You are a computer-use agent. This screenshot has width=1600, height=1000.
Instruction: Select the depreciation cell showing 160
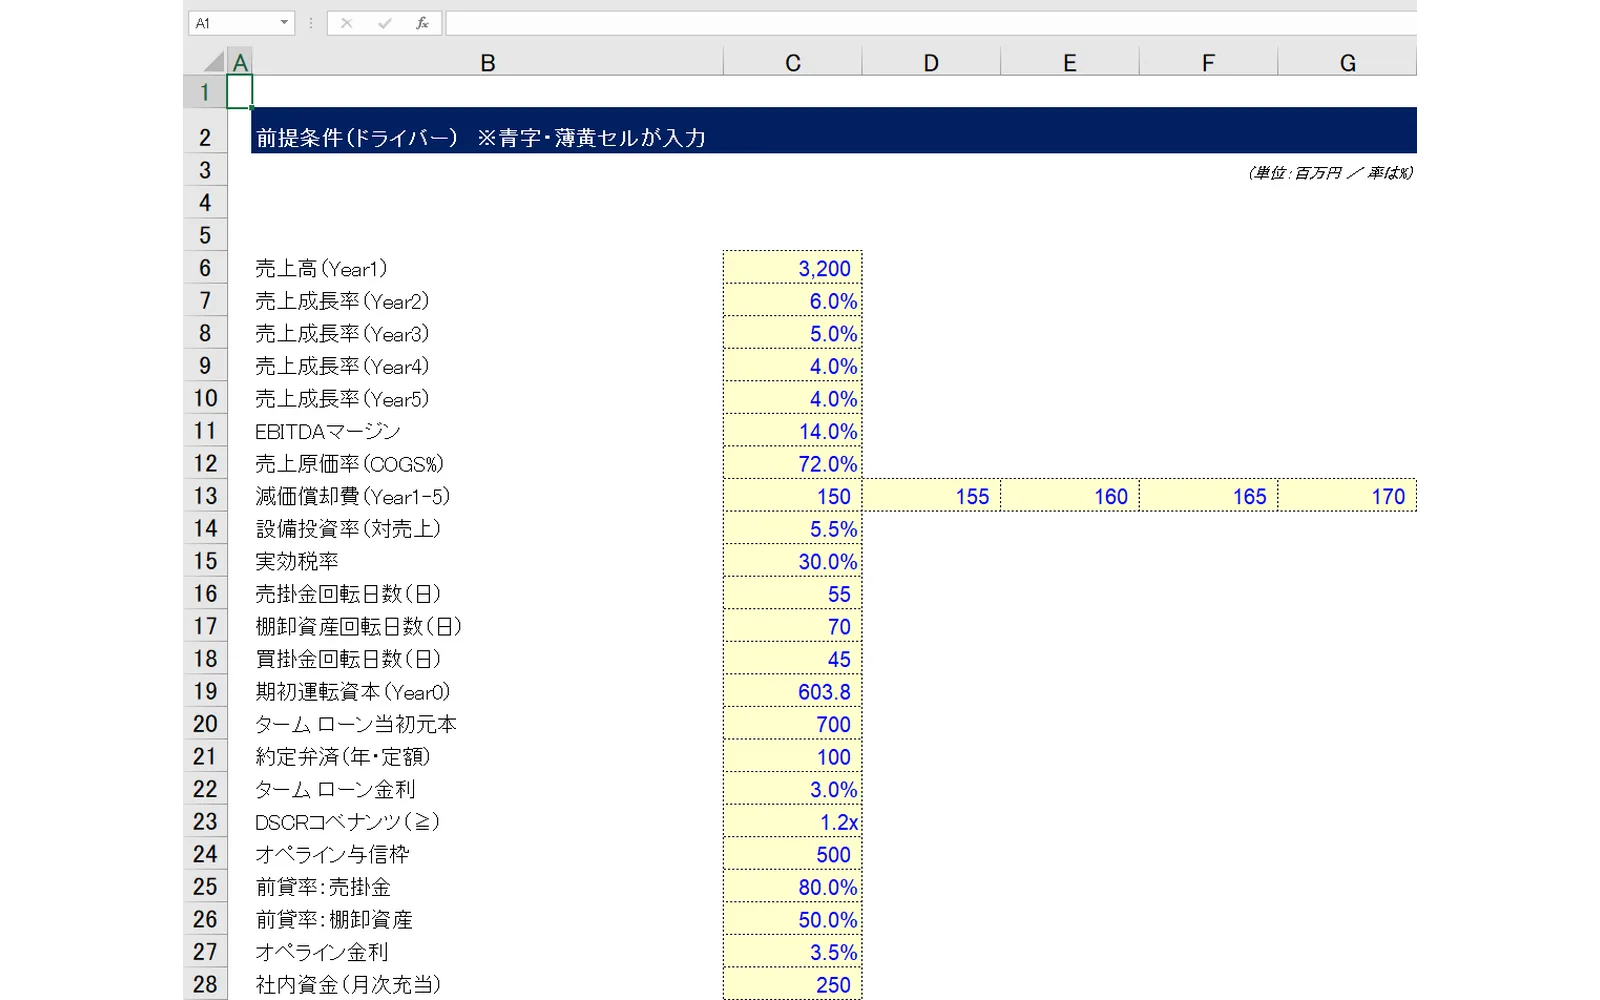click(x=1069, y=496)
